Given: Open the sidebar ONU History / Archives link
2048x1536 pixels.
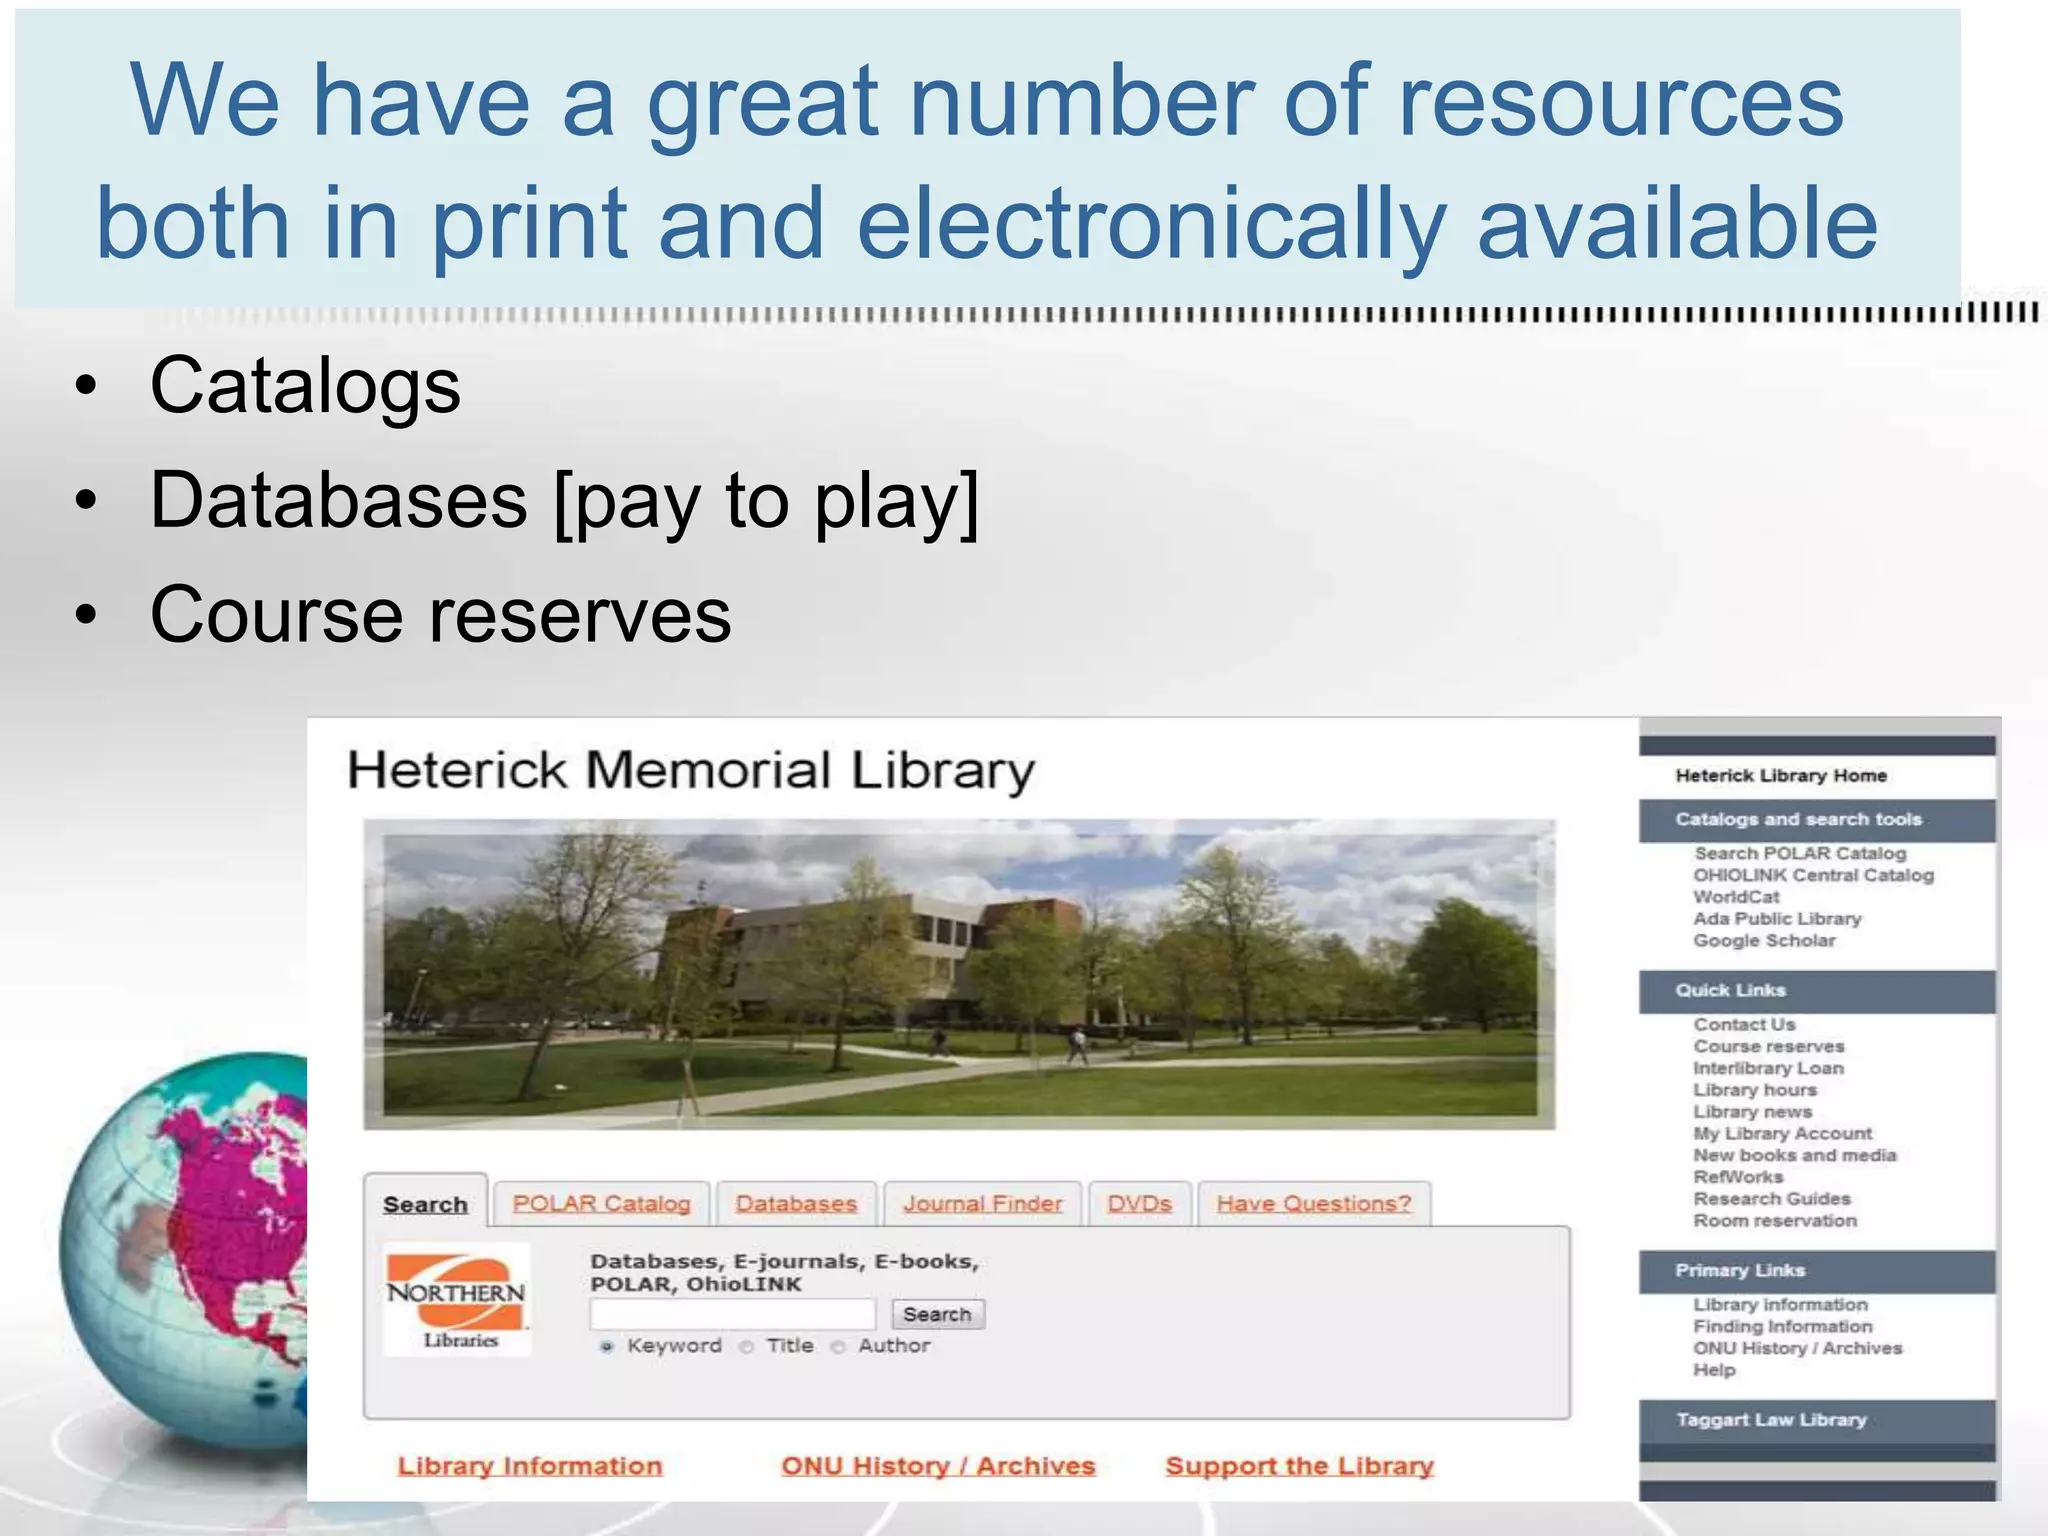Looking at the screenshot, I should click(1797, 1349).
